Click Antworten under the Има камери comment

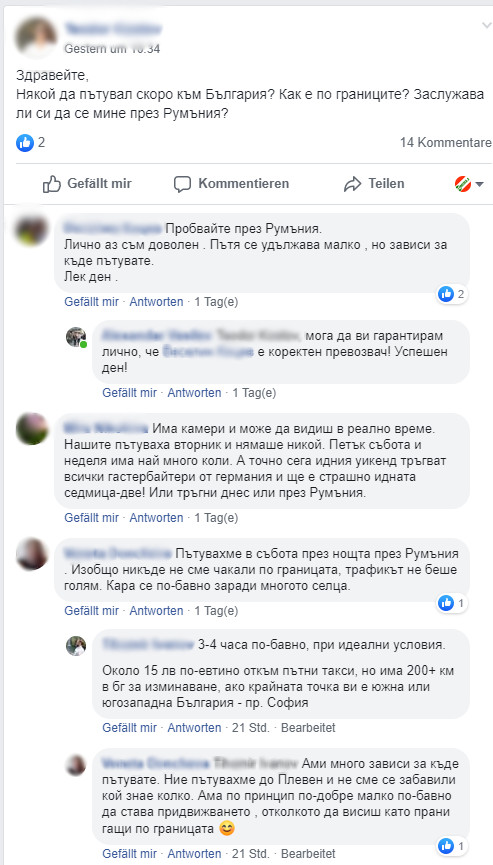(x=156, y=517)
